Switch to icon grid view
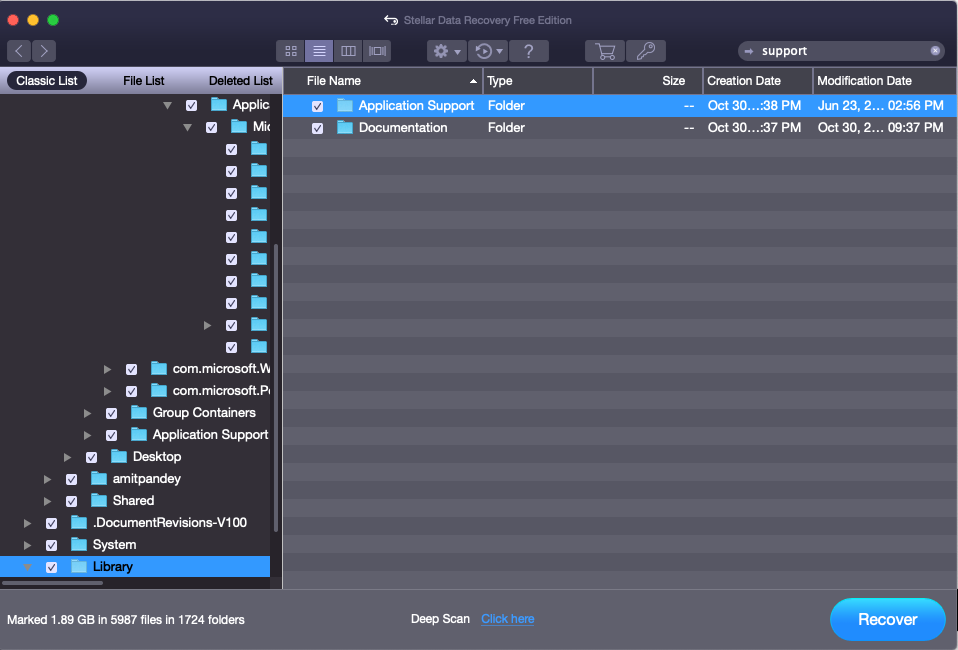The width and height of the screenshot is (958, 650). (x=291, y=51)
